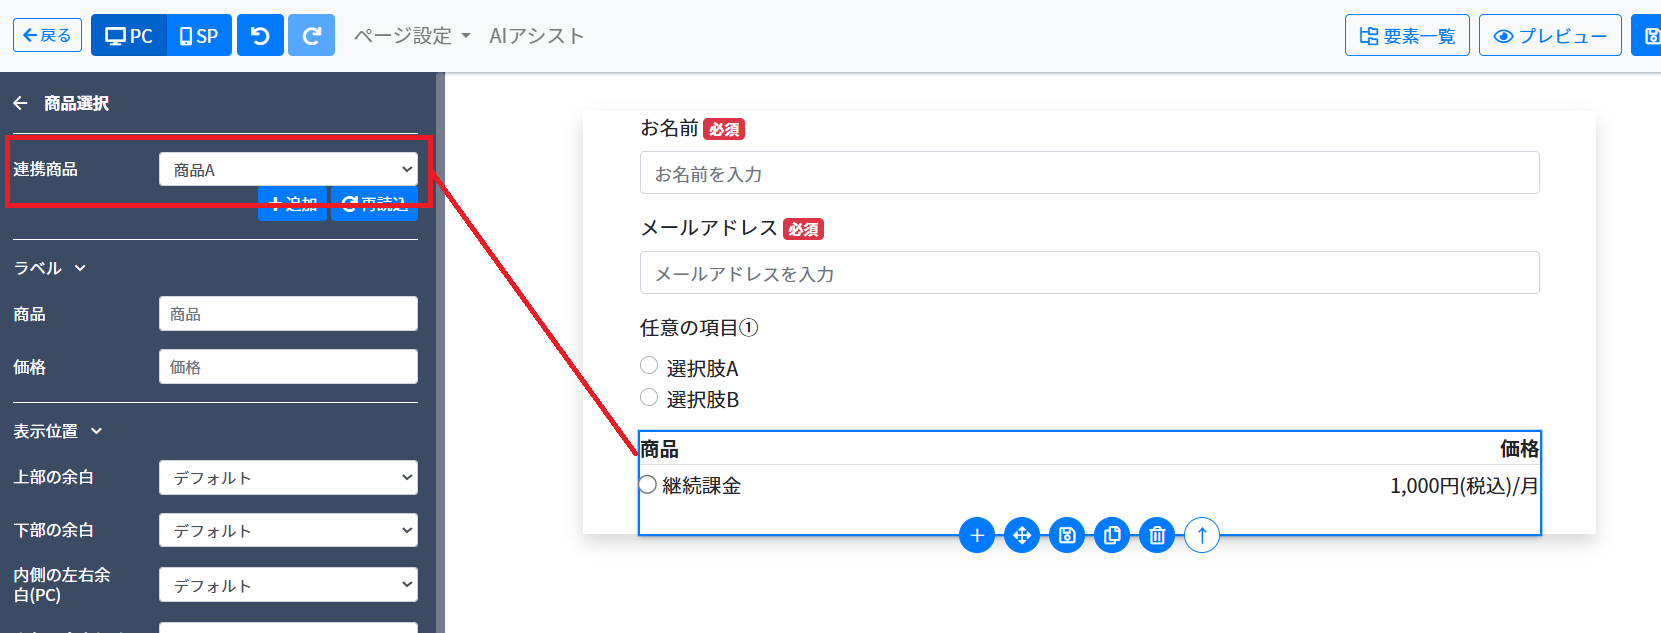This screenshot has height=633, width=1661.
Task: Click the plus icon to add element
Action: tap(977, 535)
